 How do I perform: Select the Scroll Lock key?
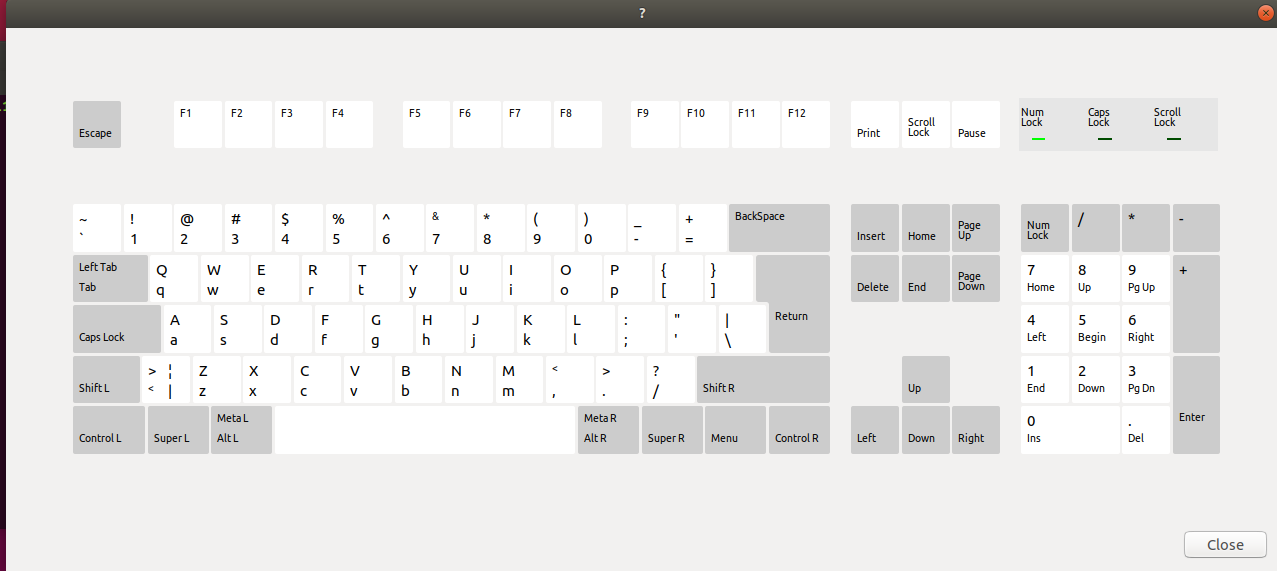(926, 124)
